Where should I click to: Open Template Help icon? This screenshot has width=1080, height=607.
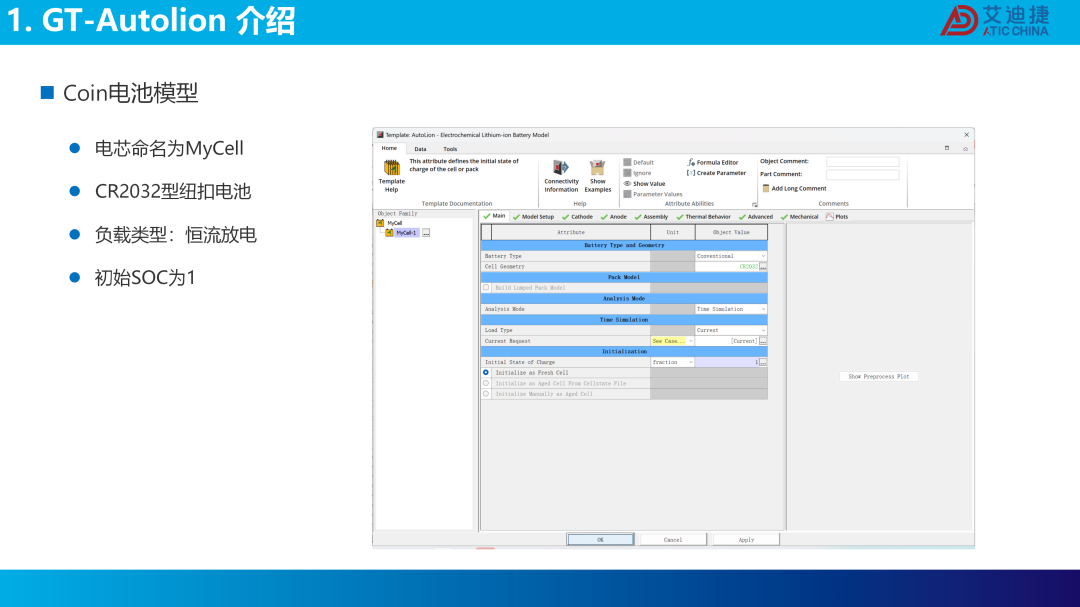point(391,167)
